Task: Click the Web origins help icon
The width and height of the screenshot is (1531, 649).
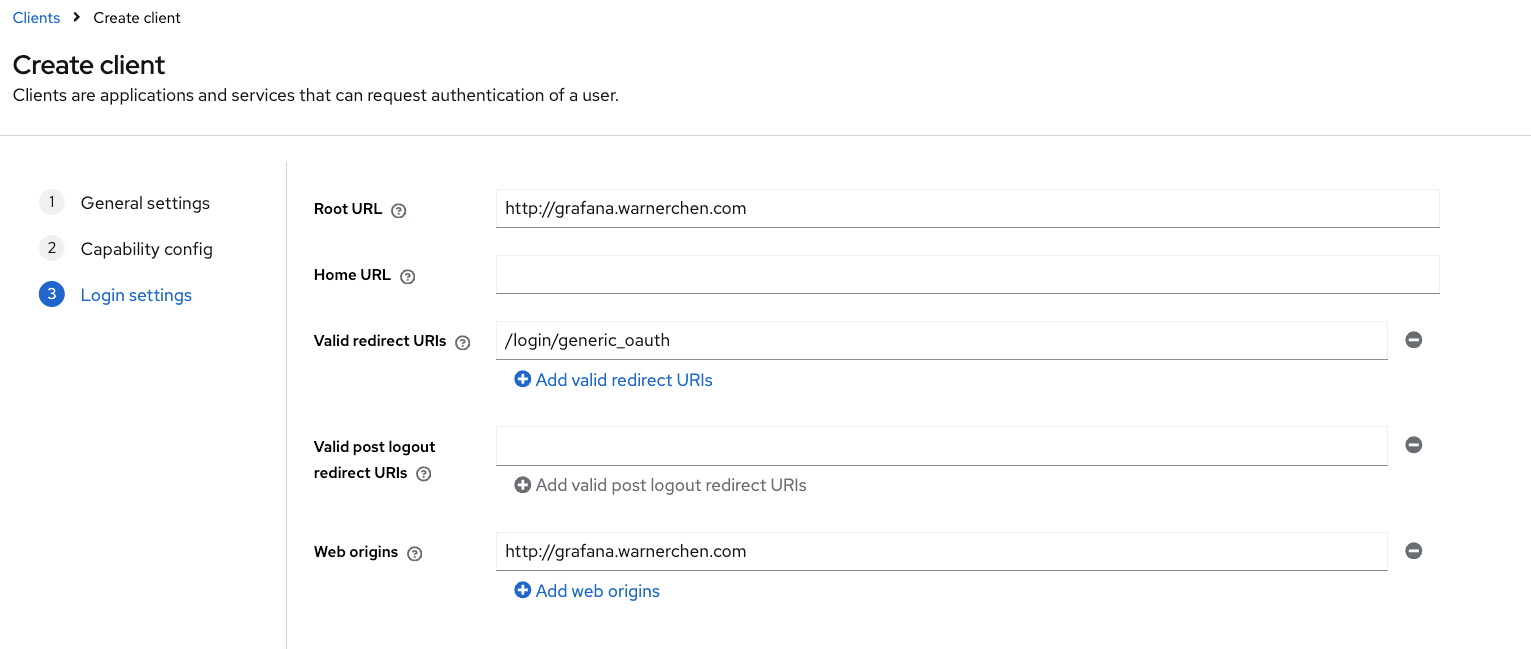Action: coord(415,553)
